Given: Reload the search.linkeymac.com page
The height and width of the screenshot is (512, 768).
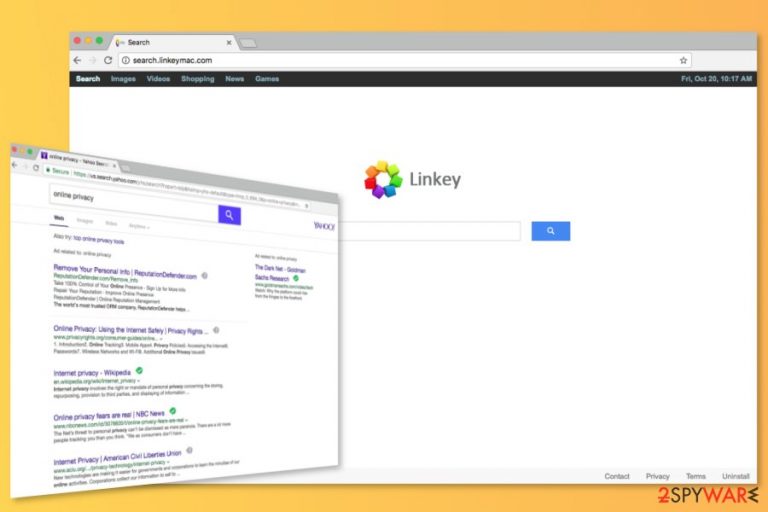Looking at the screenshot, I should (x=108, y=60).
